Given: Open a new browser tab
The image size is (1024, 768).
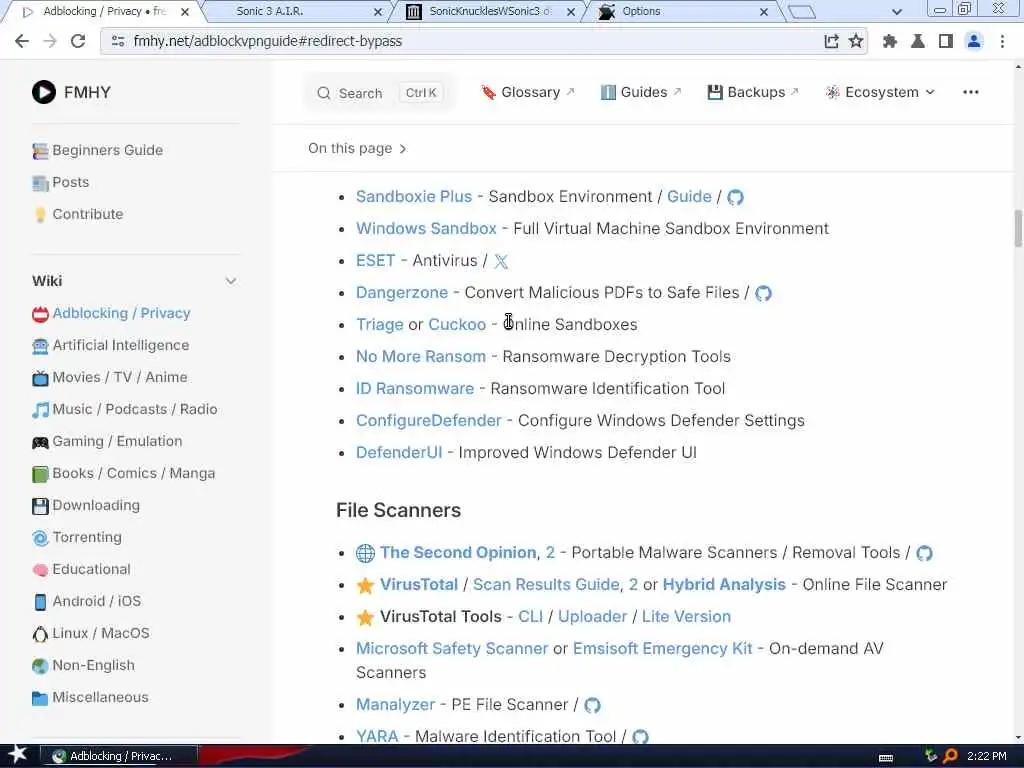Looking at the screenshot, I should coord(802,12).
